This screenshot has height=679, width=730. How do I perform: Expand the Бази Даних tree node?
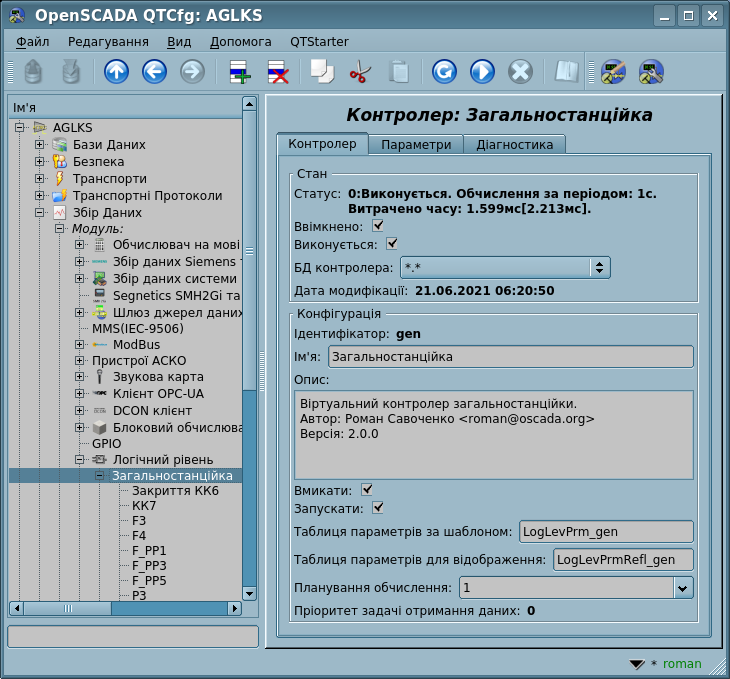pos(39,144)
